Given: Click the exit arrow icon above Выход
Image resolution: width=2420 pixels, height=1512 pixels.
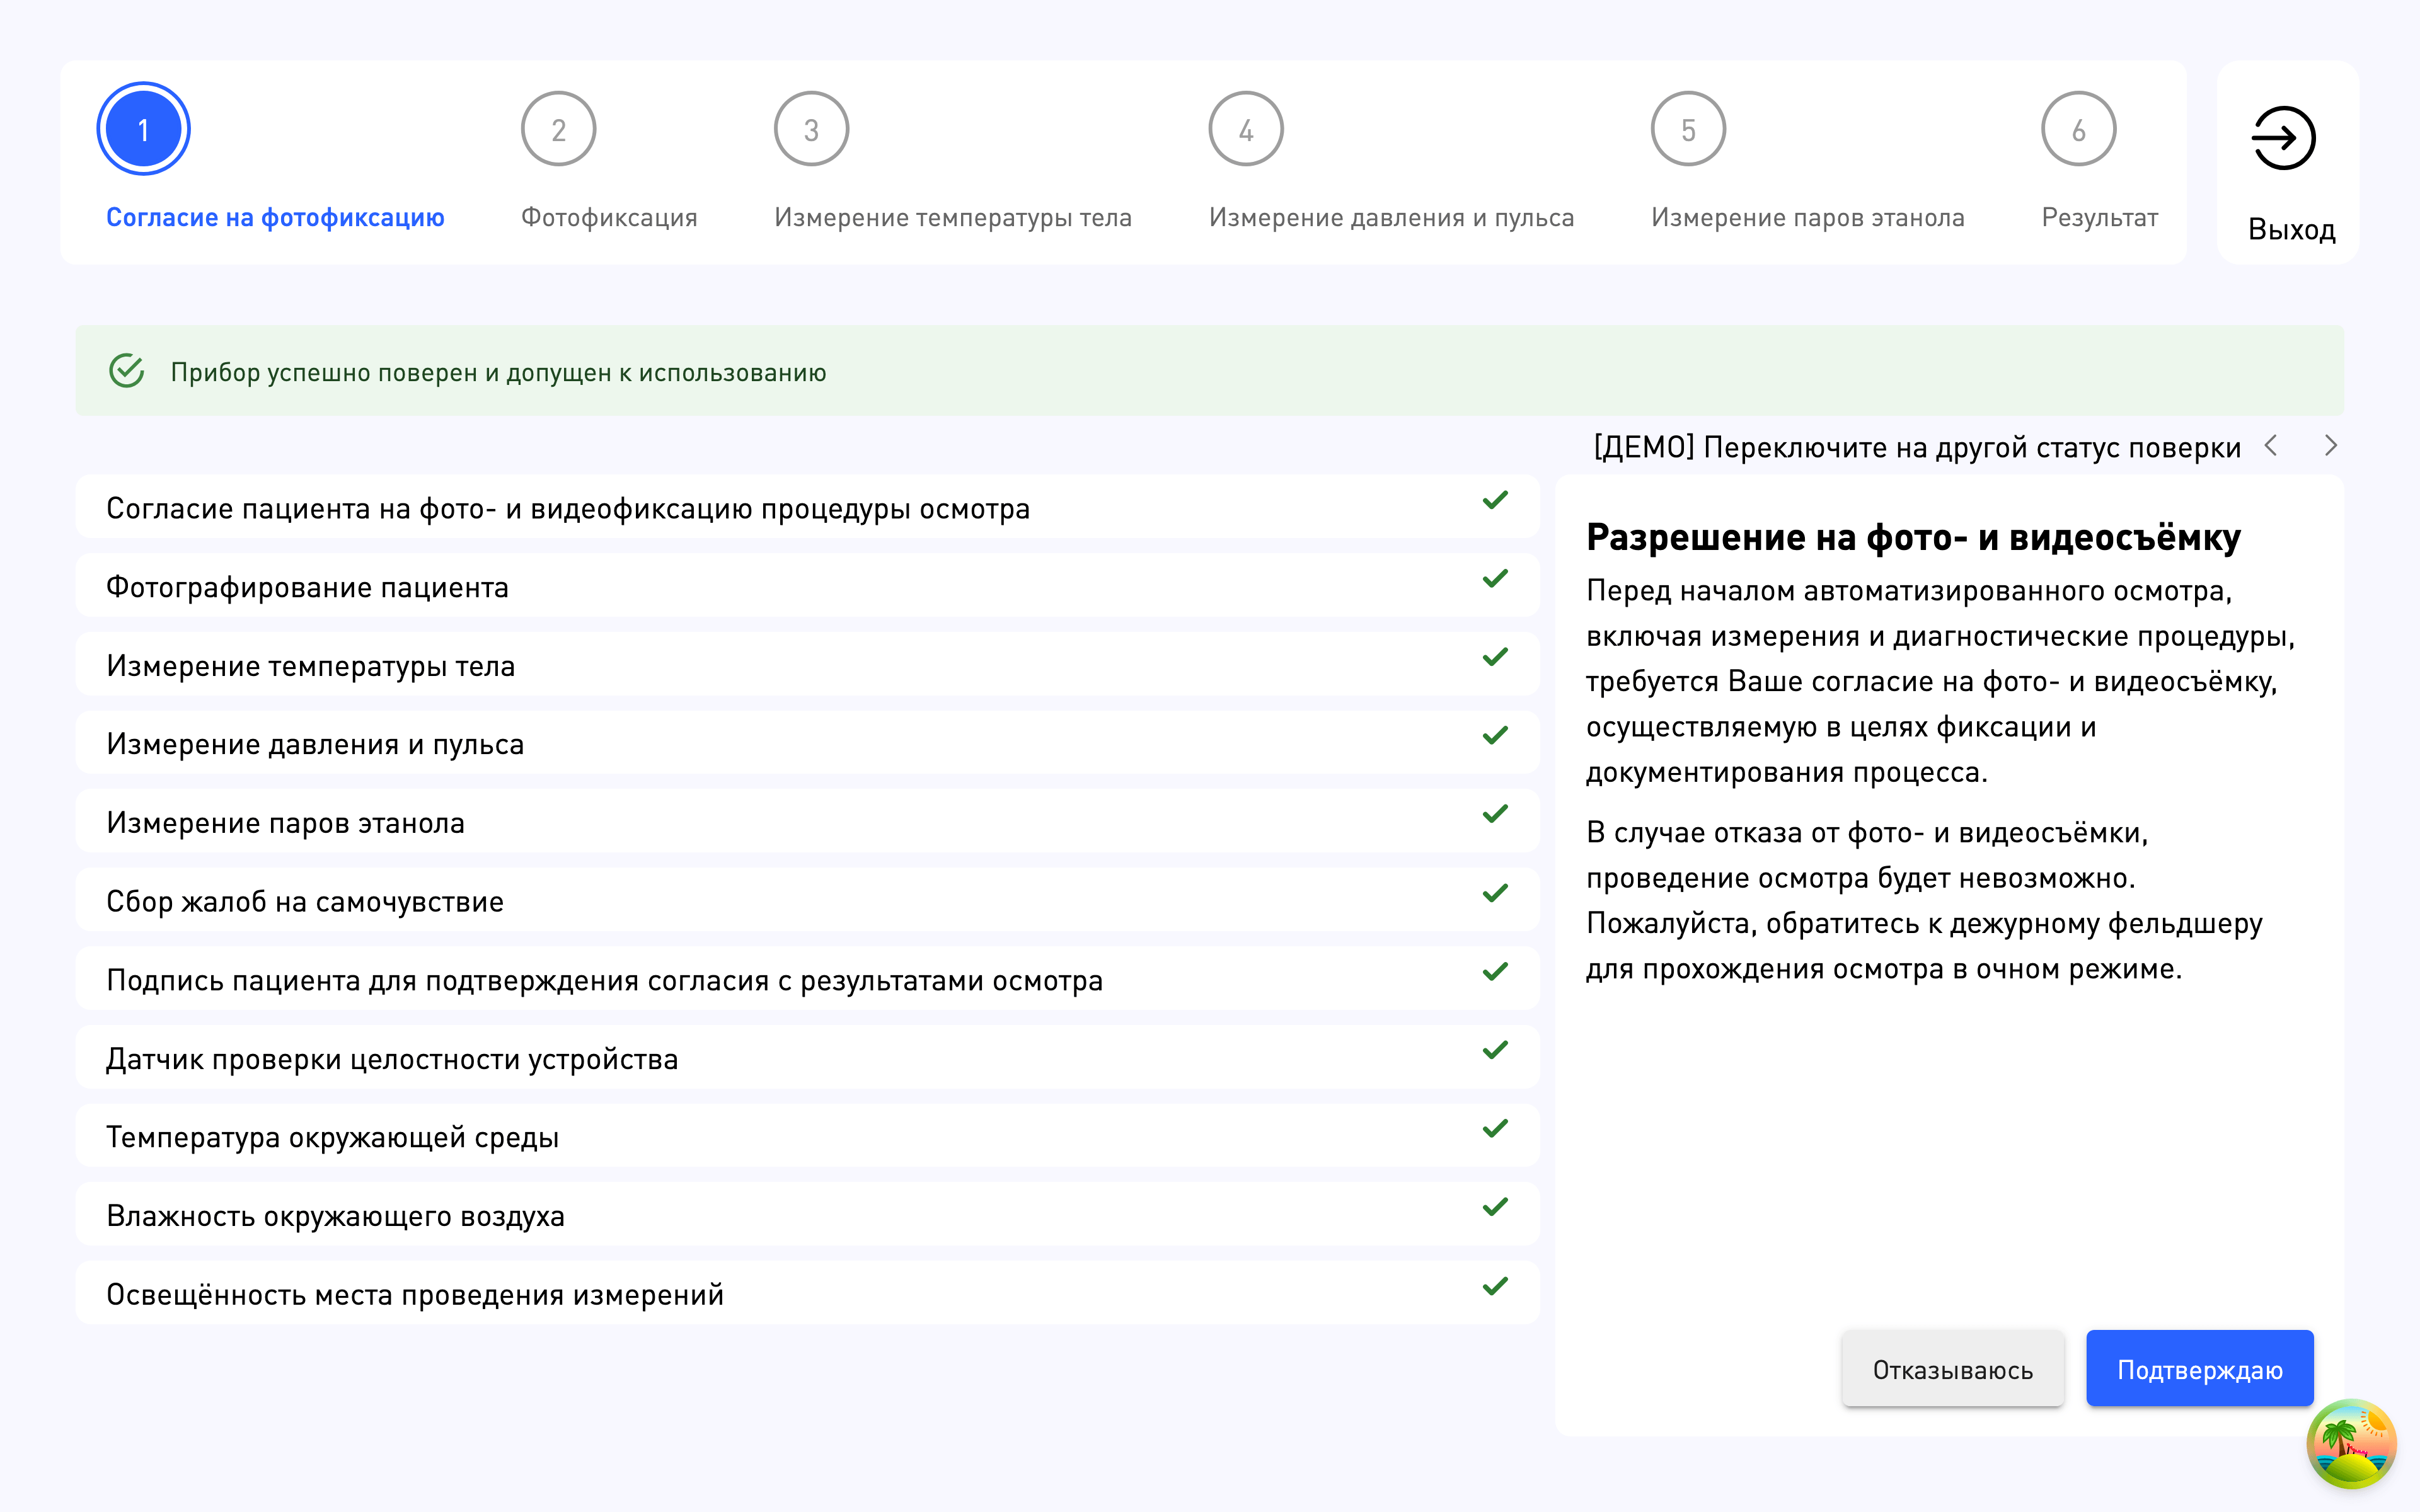Looking at the screenshot, I should click(2283, 138).
